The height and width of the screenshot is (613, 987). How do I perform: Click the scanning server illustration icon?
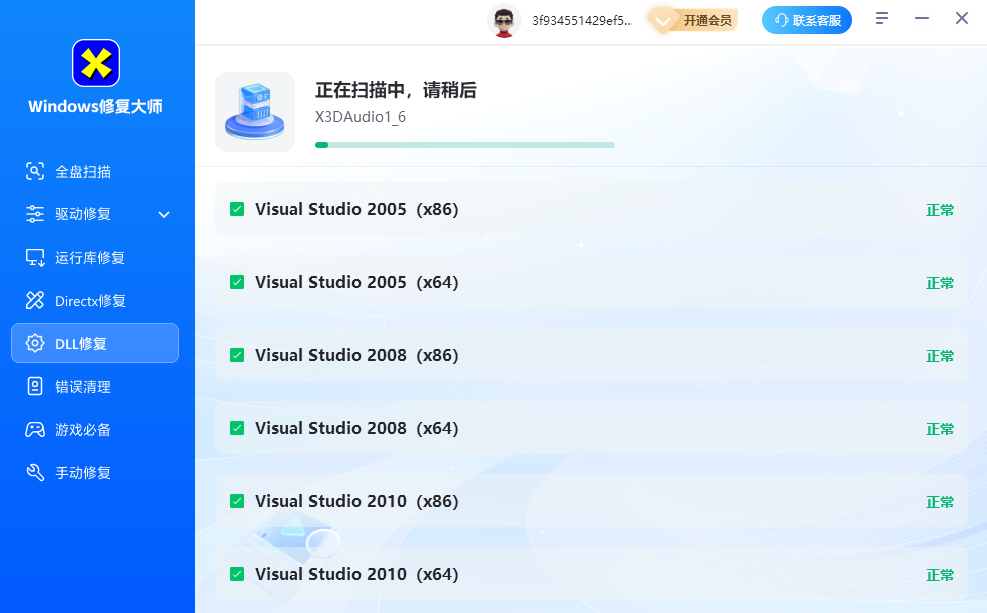255,112
